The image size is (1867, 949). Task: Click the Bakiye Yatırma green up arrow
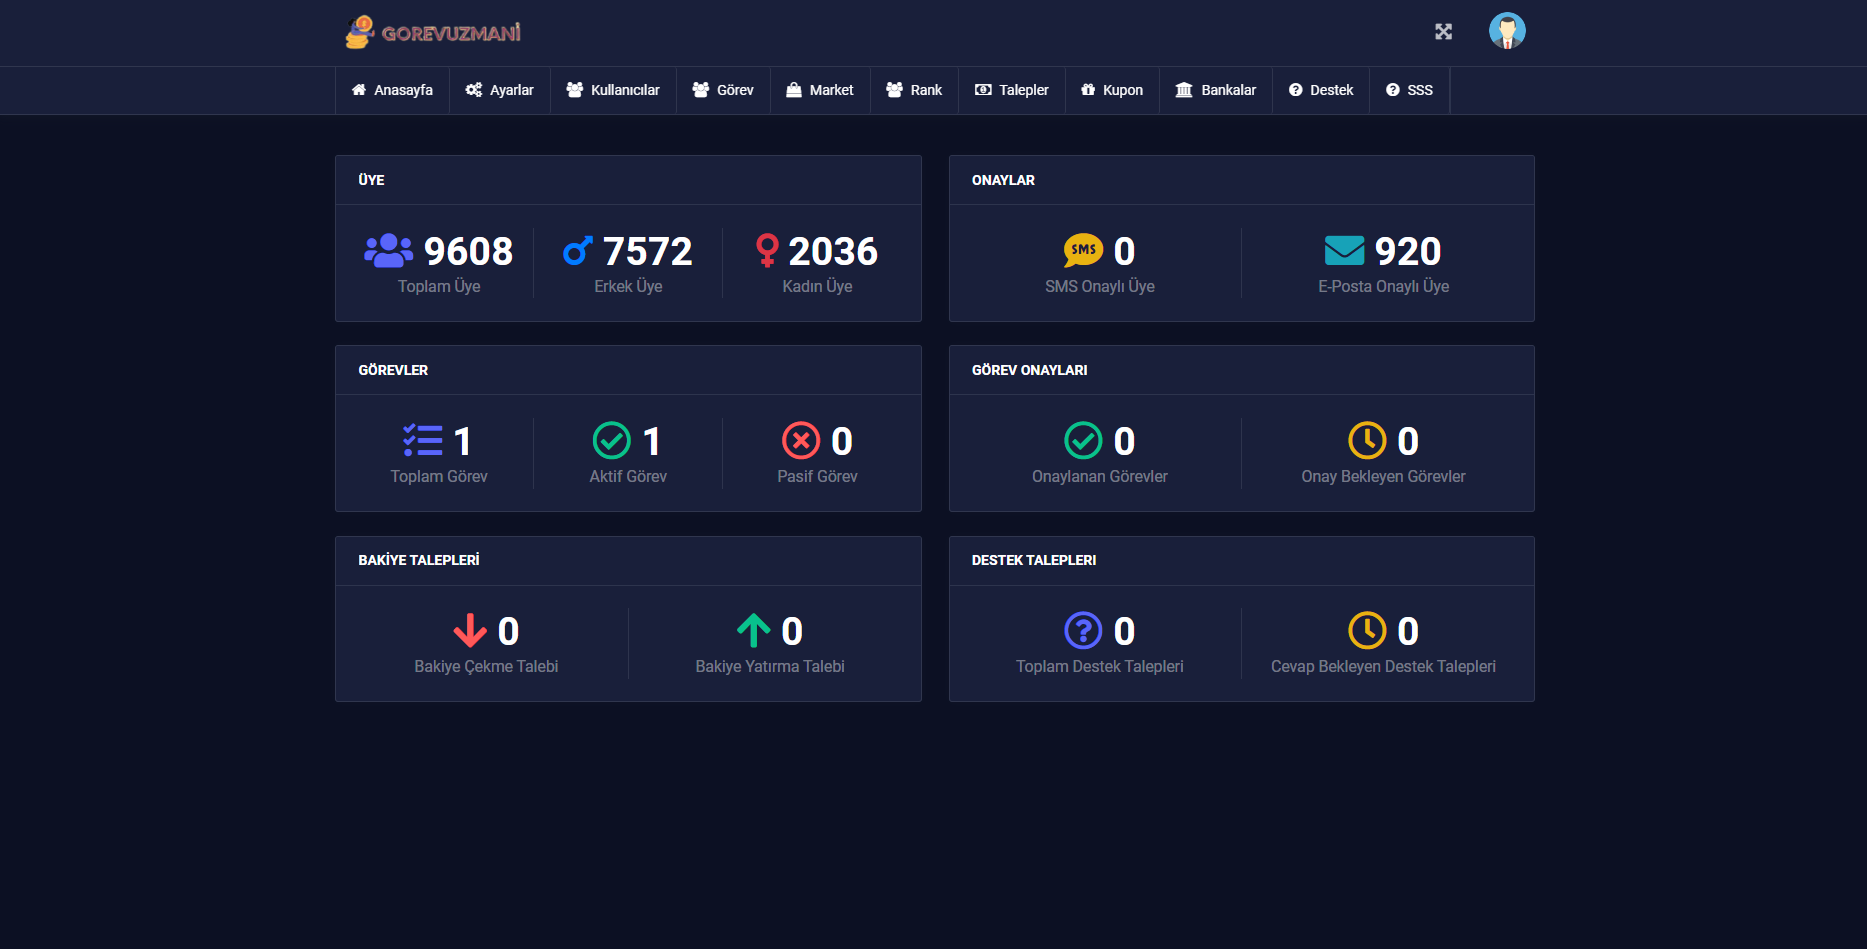pos(754,630)
